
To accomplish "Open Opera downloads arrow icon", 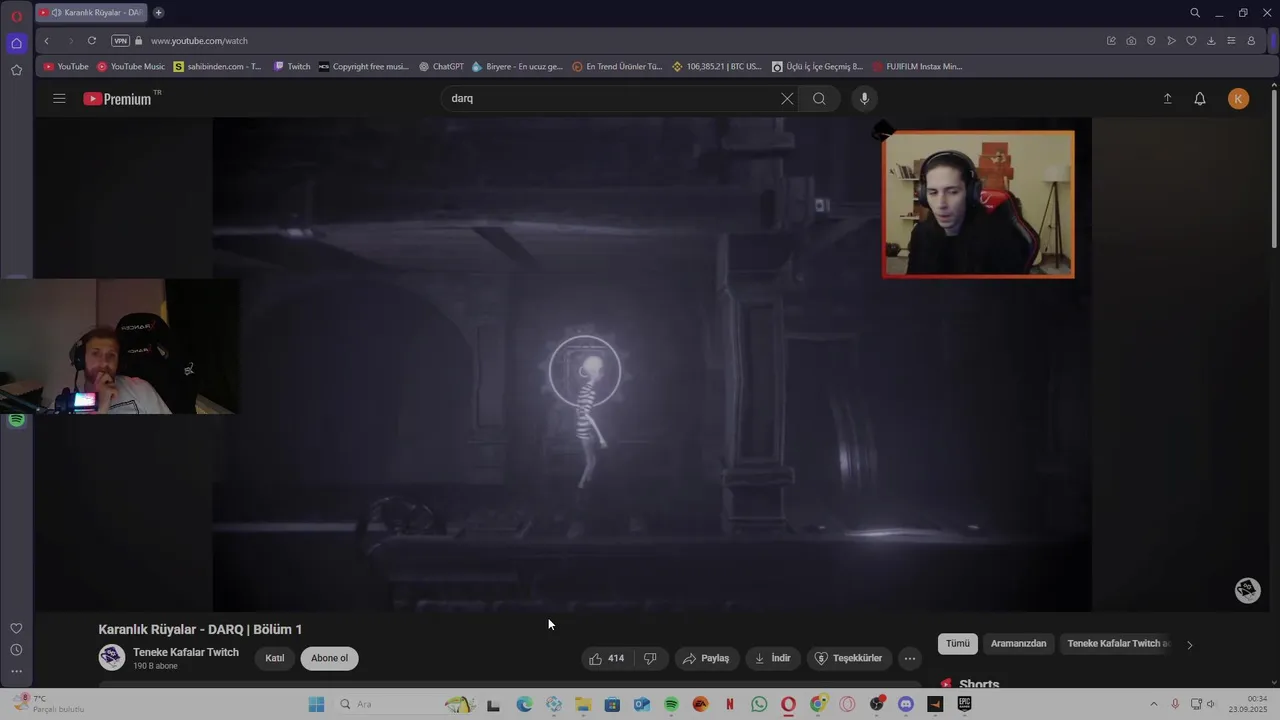I will tap(1211, 41).
